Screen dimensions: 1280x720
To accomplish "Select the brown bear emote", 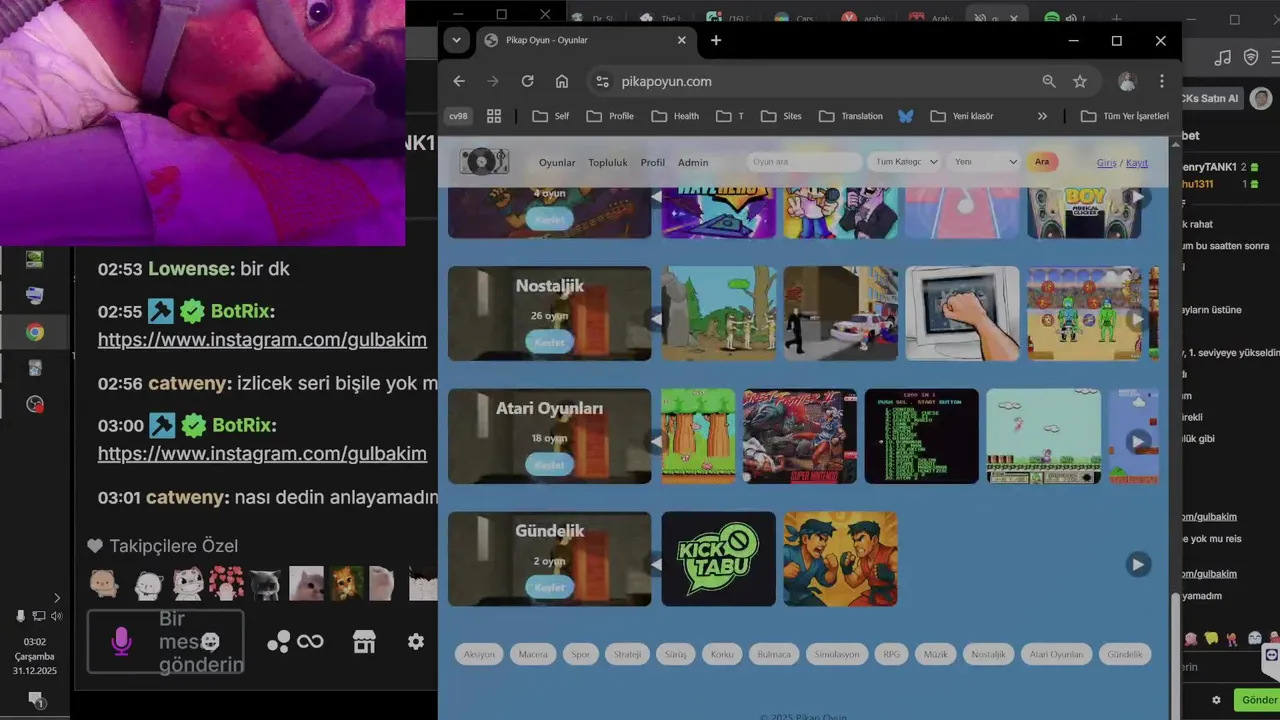I will 104,584.
